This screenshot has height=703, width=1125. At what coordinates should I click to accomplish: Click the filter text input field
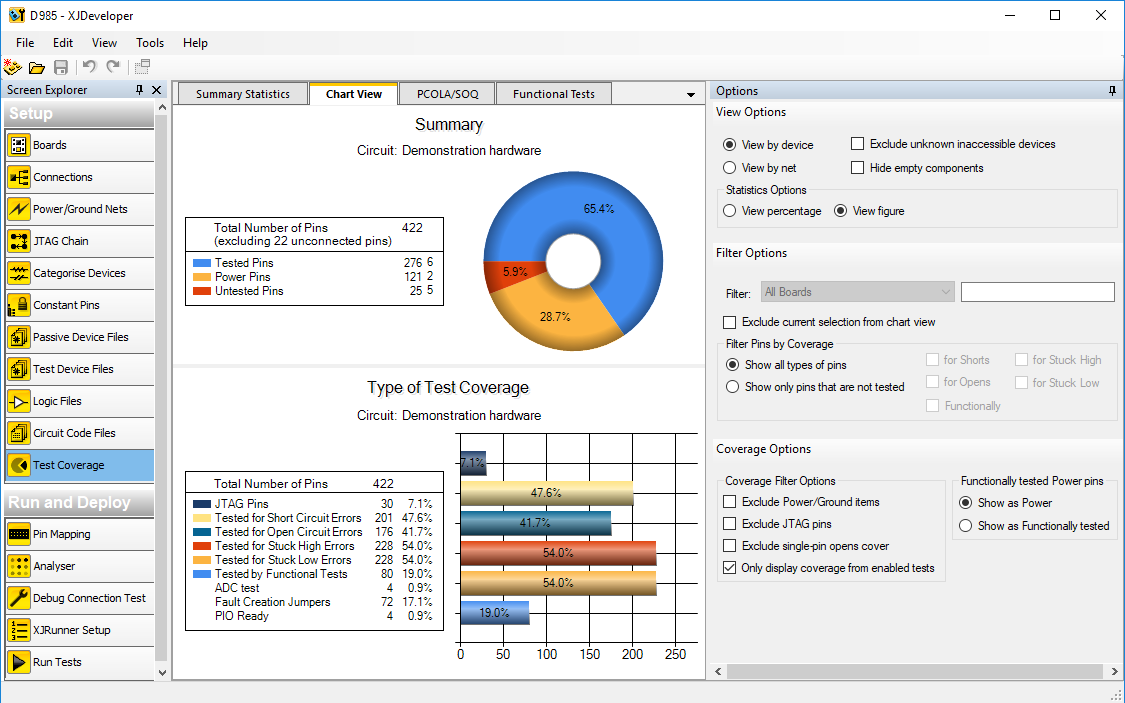pyautogui.click(x=1037, y=292)
